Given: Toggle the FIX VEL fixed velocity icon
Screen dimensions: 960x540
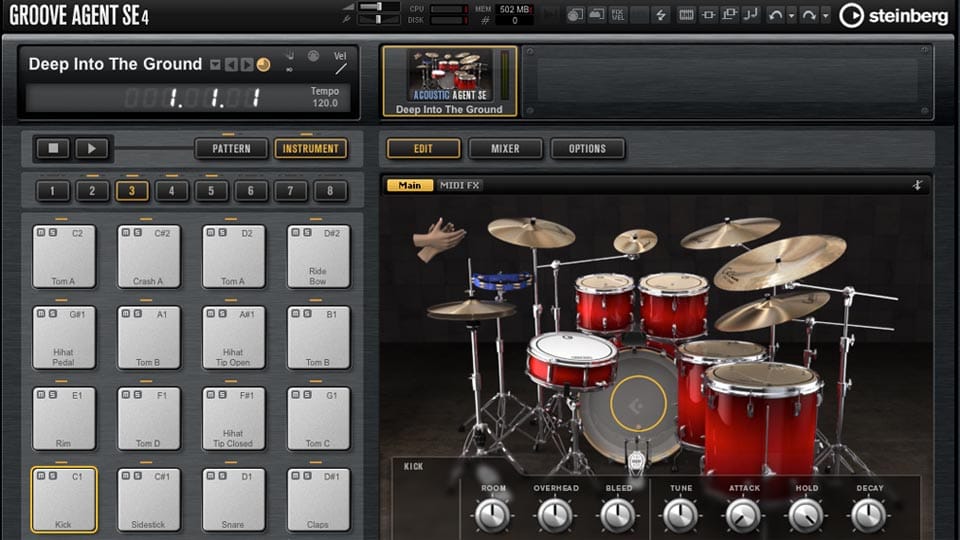Looking at the screenshot, I should (618, 15).
